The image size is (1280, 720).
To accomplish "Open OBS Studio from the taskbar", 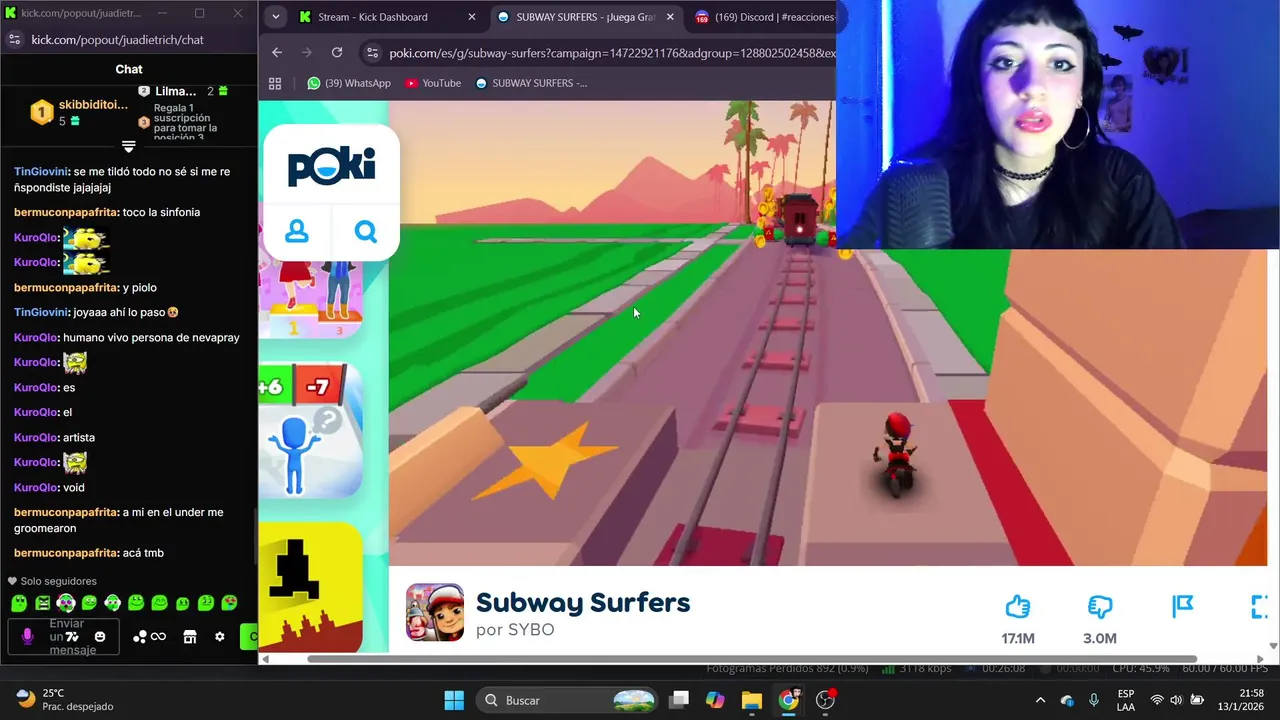I will click(826, 700).
